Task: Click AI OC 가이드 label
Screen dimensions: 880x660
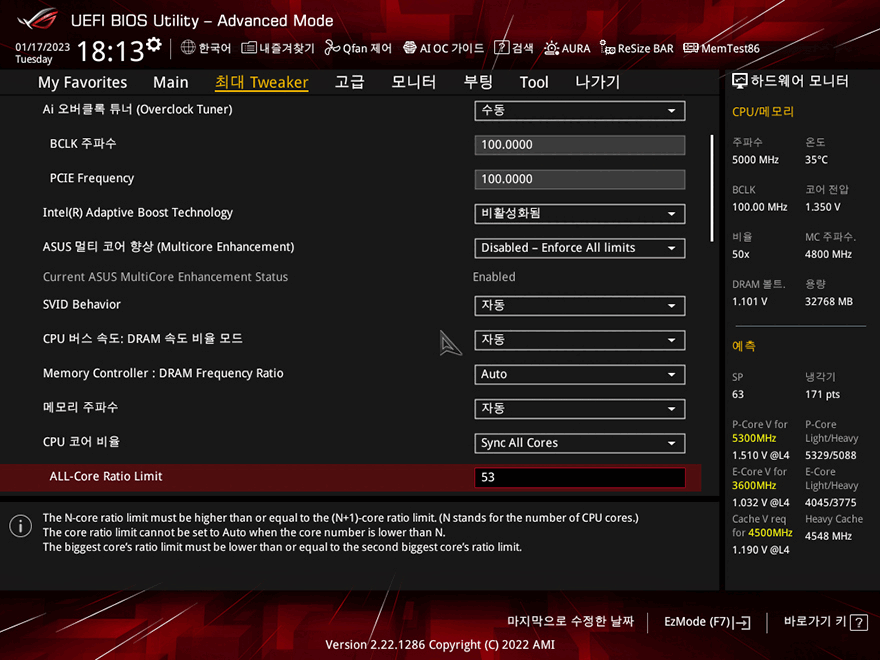Action: point(452,48)
